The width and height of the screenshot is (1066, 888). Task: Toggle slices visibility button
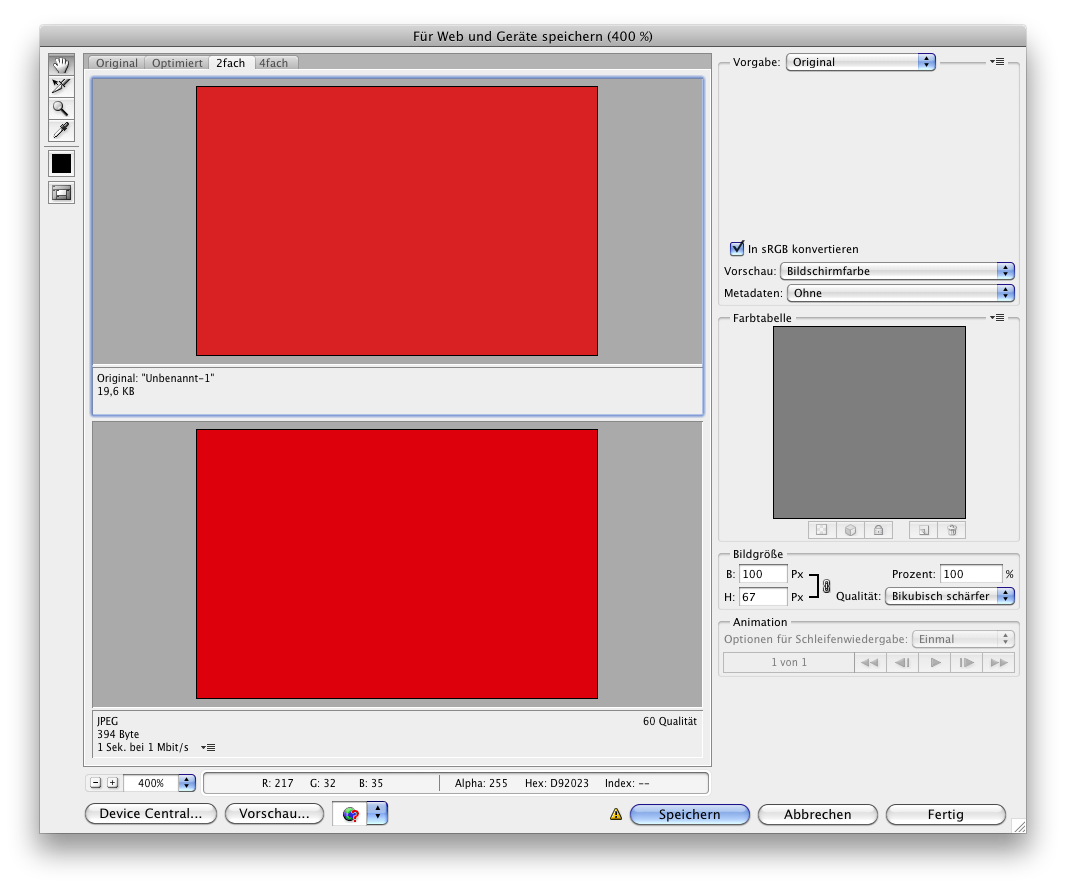(x=61, y=193)
